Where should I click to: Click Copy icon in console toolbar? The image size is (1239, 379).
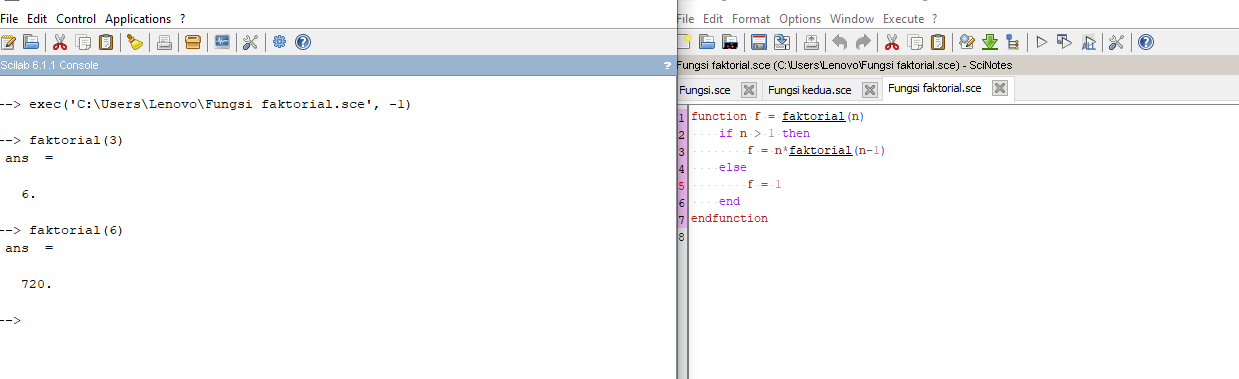point(83,42)
